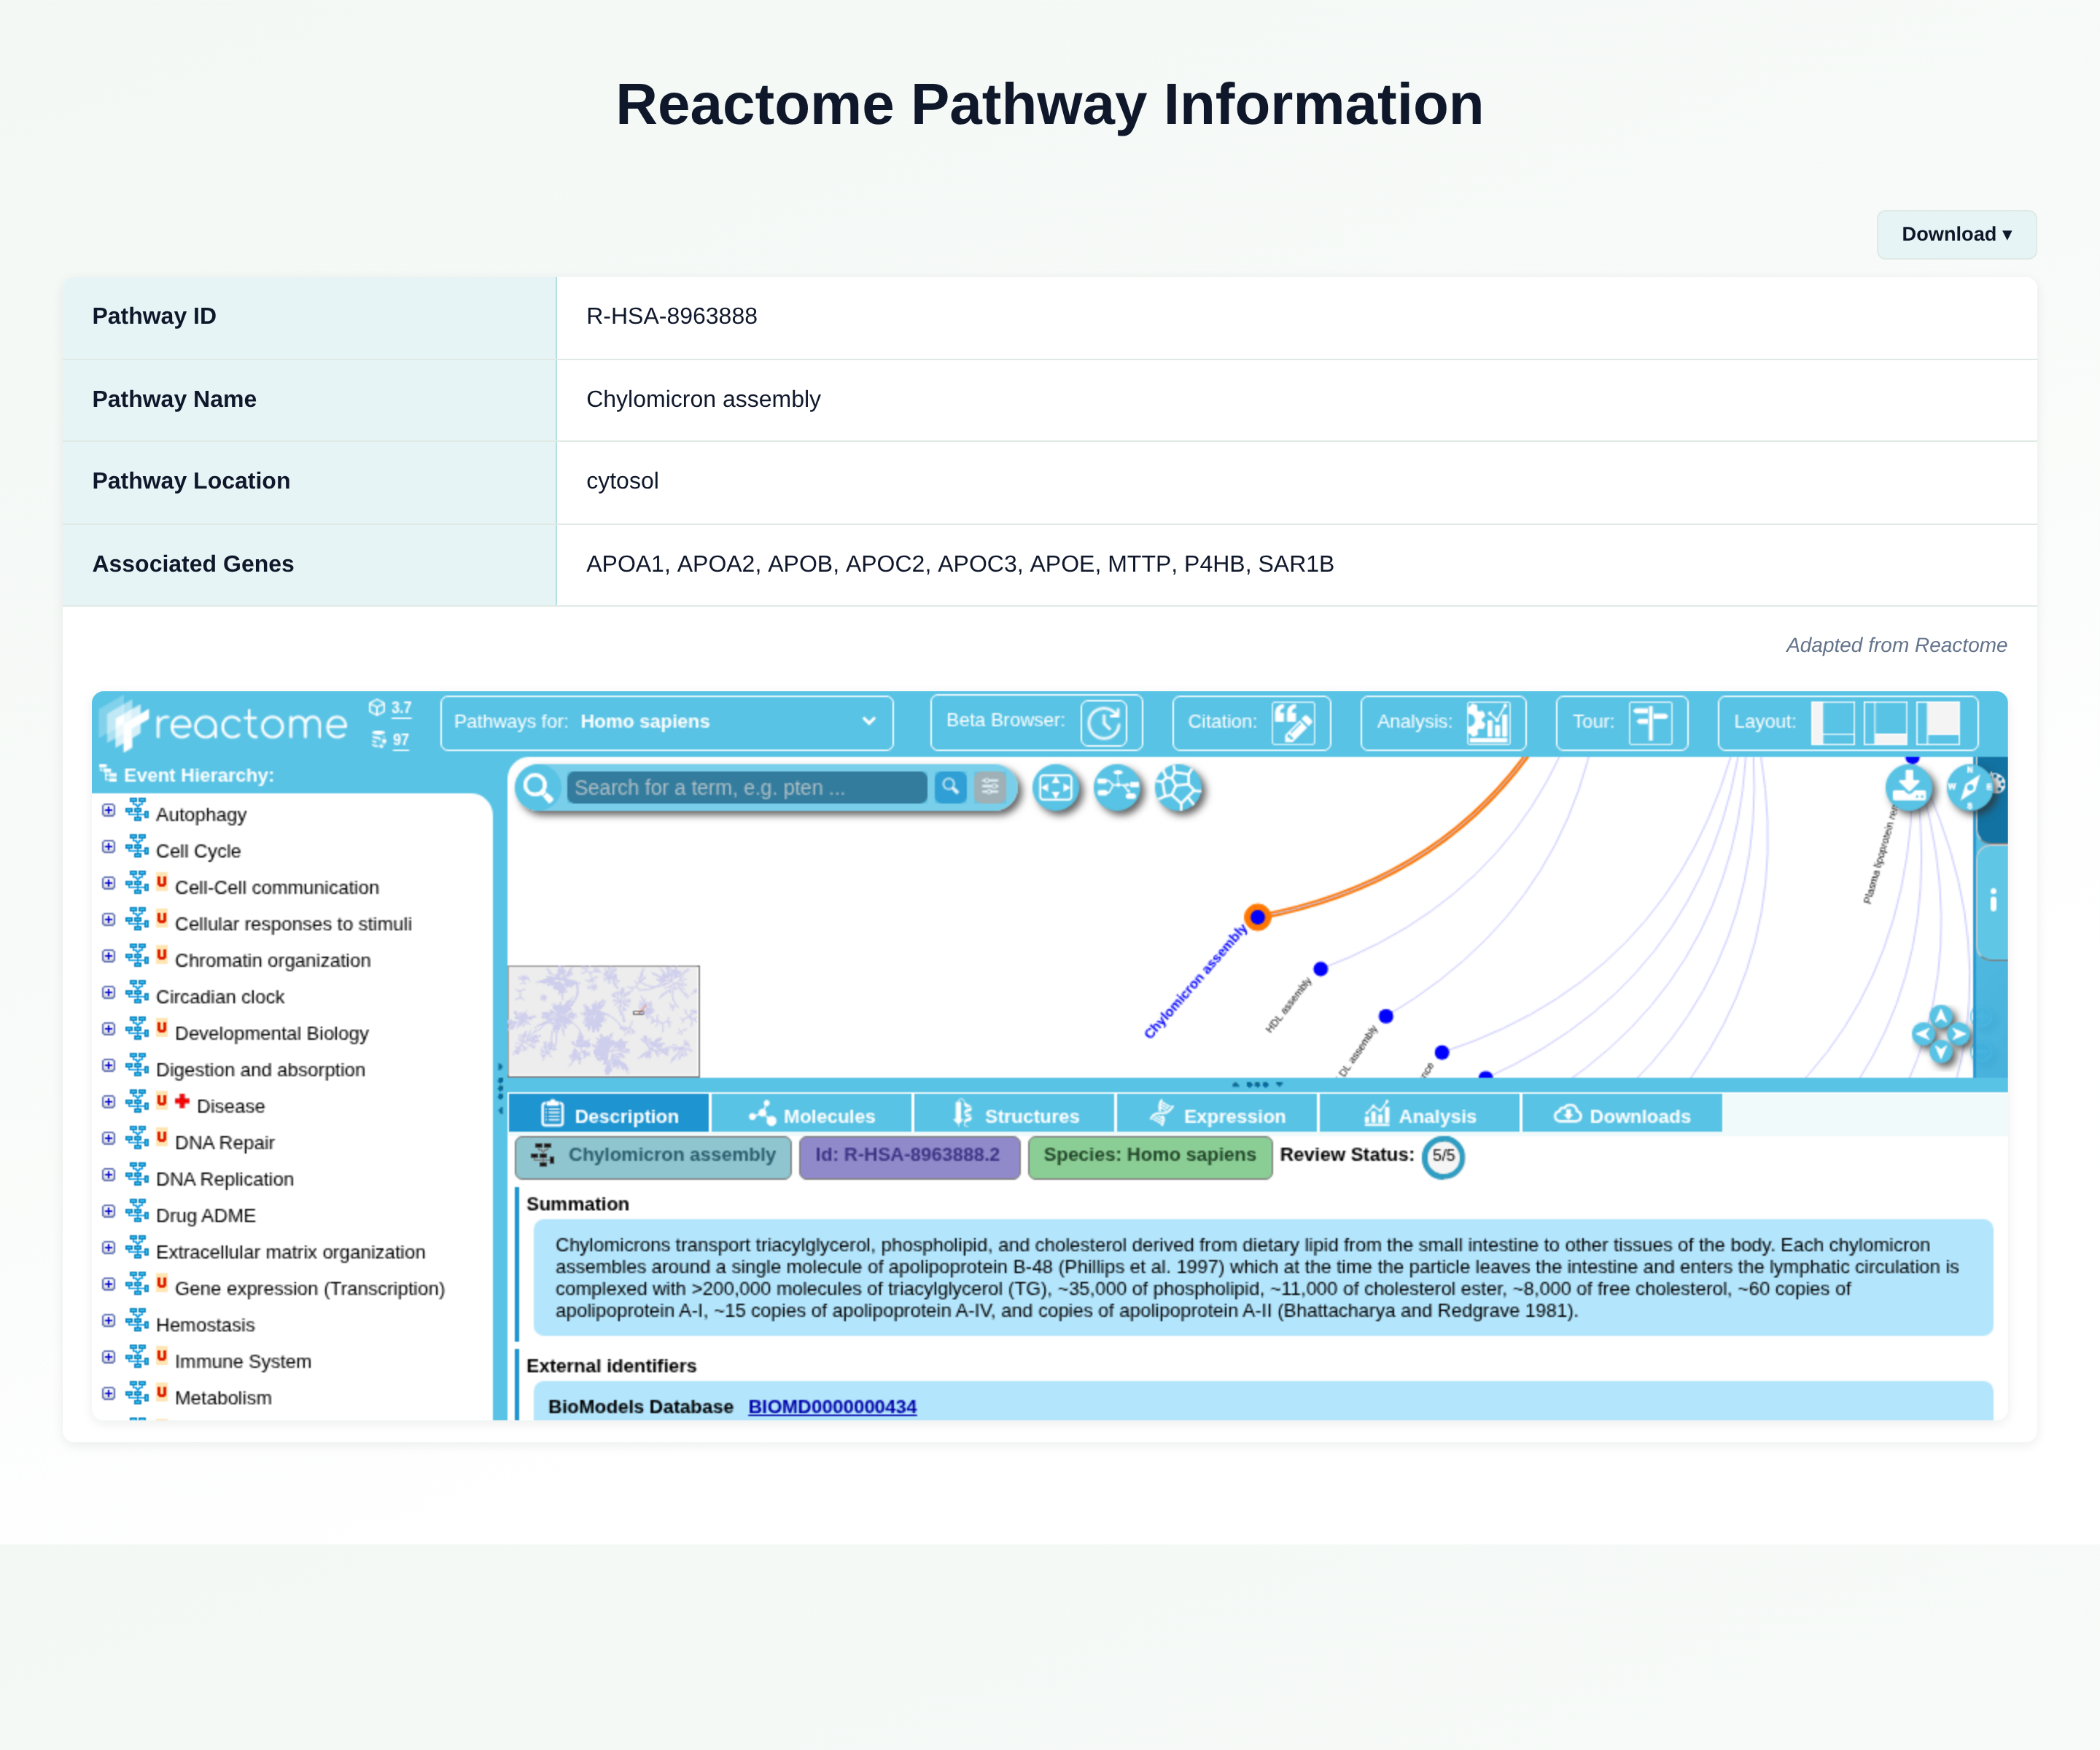Image resolution: width=2100 pixels, height=1750 pixels.
Task: Expand the Hemostasis tree node
Action: tap(108, 1320)
